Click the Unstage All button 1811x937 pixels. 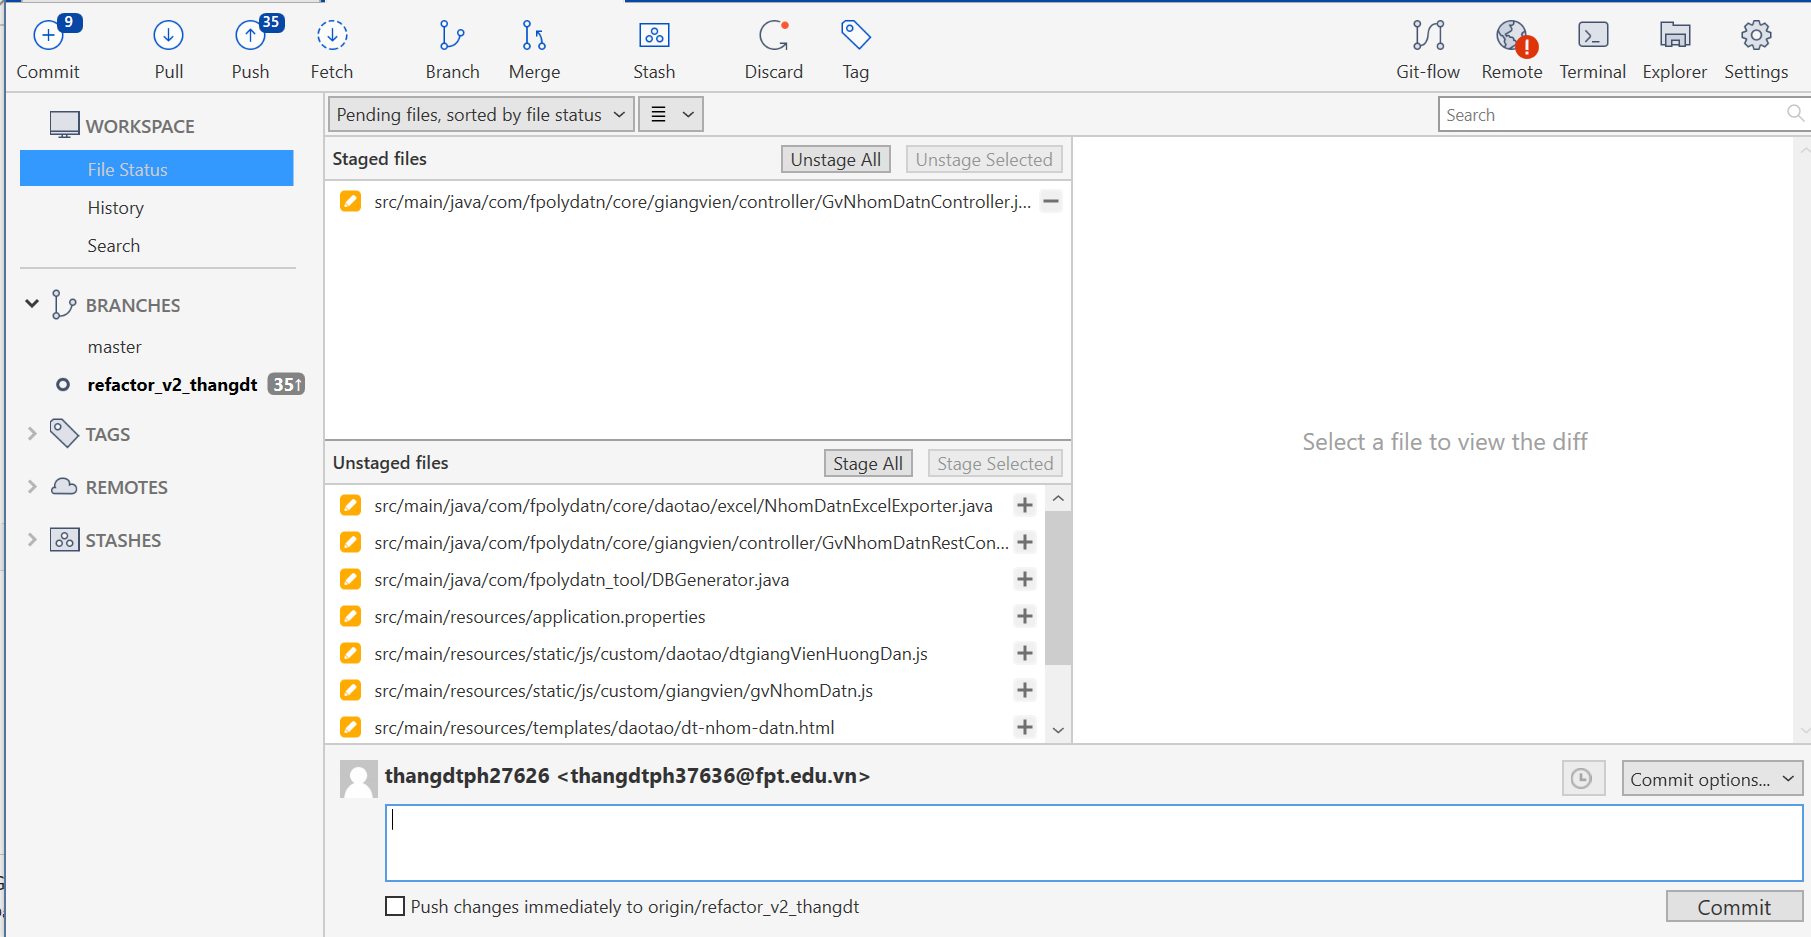(x=836, y=159)
